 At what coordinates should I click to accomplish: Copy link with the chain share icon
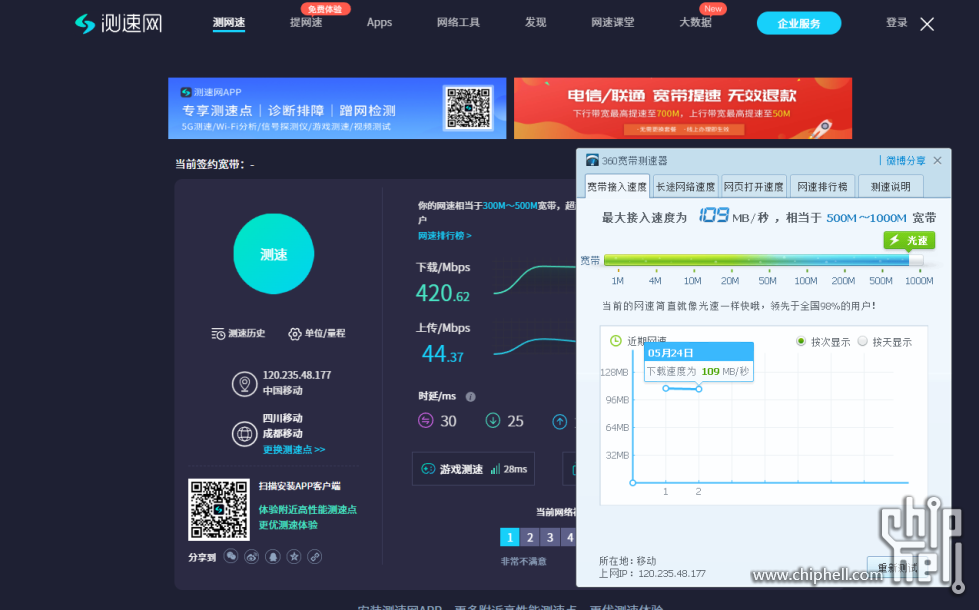pos(315,556)
